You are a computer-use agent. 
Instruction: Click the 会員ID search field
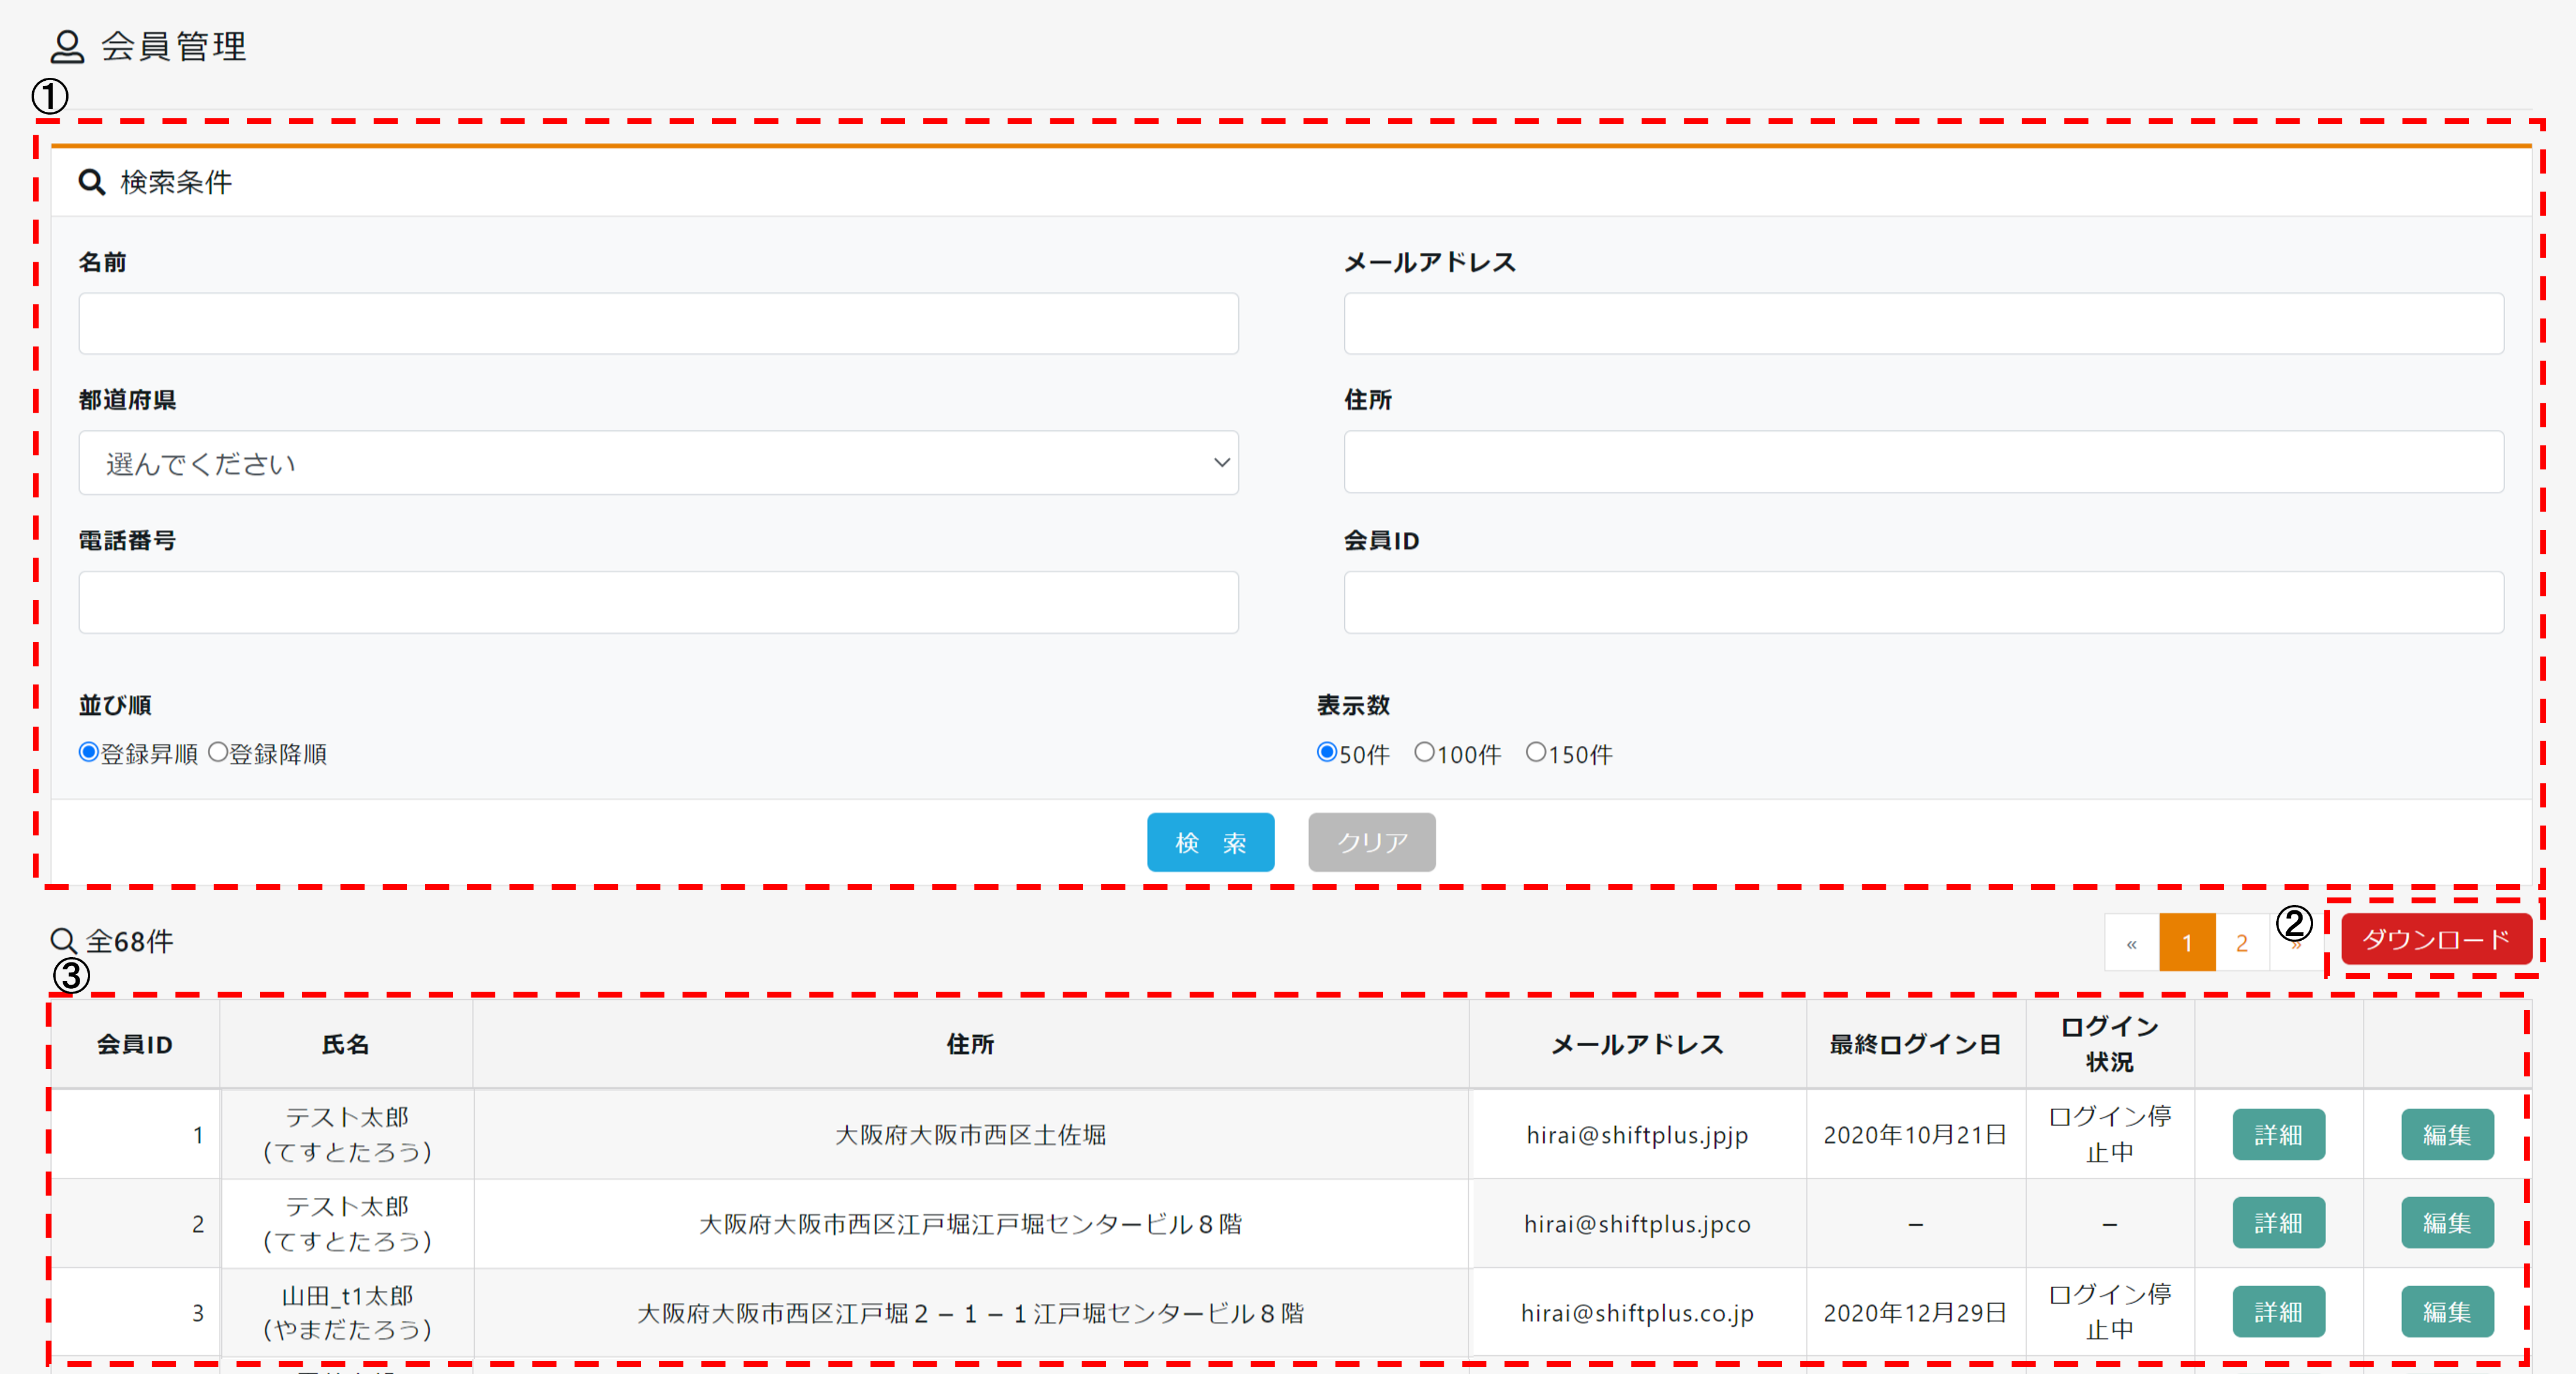click(x=1923, y=602)
